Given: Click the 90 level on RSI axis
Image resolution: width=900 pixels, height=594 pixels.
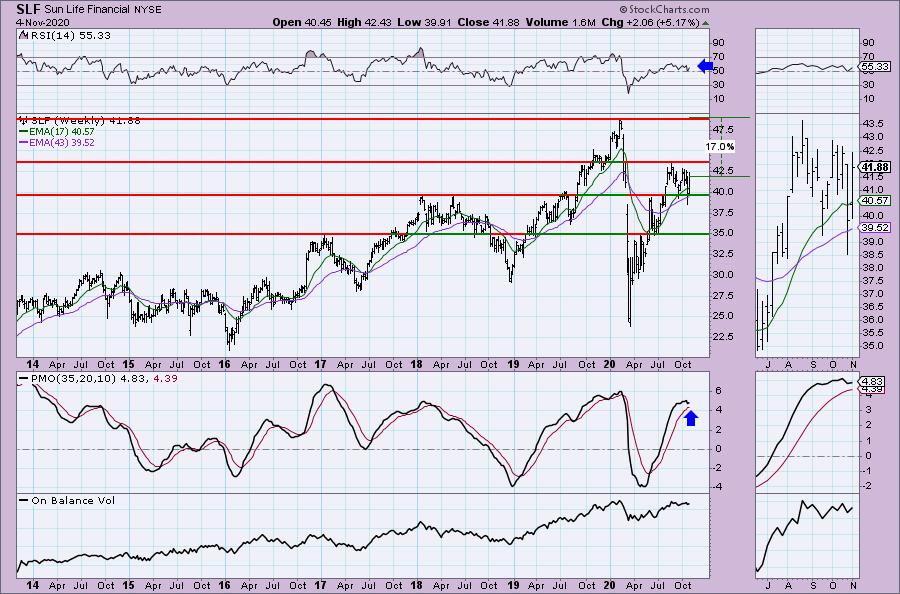Looking at the screenshot, I should [719, 42].
